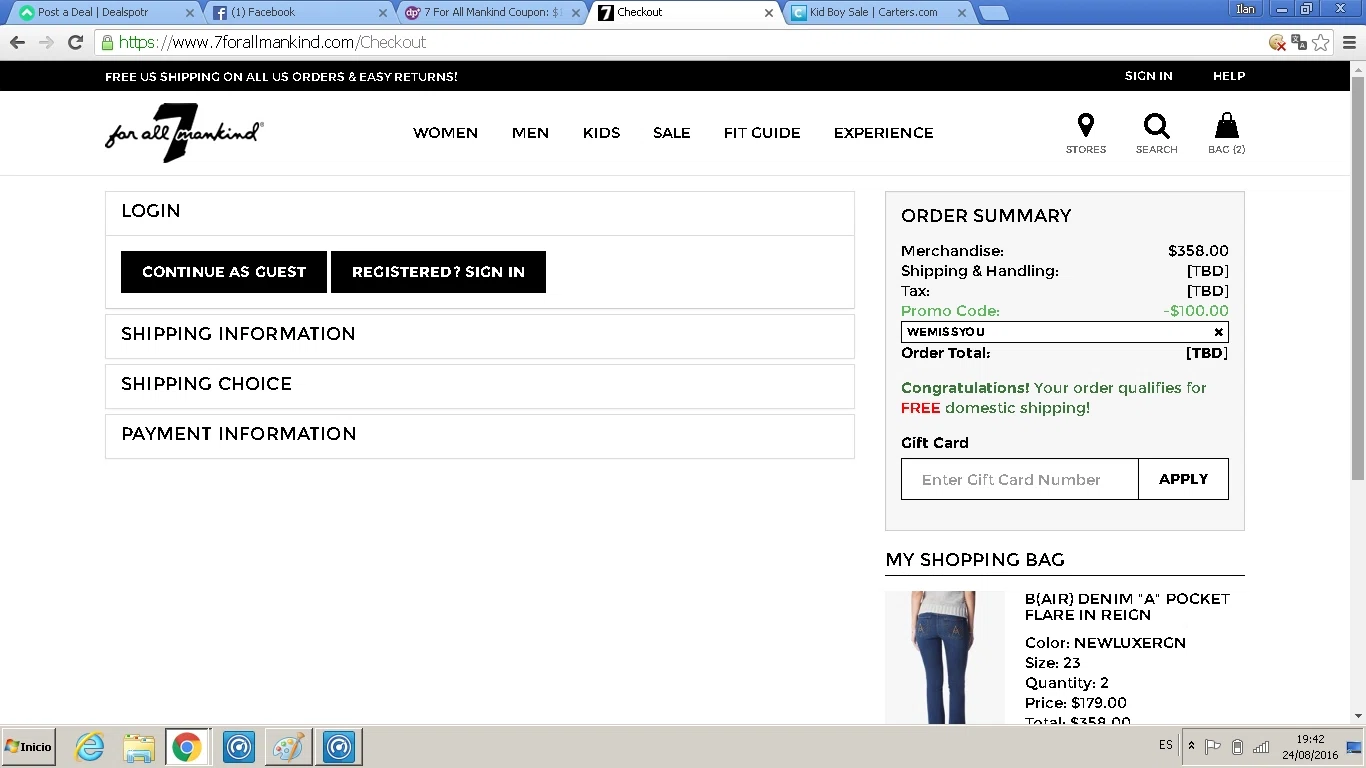Open the Inicio start button
The image size is (1366, 768).
[x=28, y=747]
